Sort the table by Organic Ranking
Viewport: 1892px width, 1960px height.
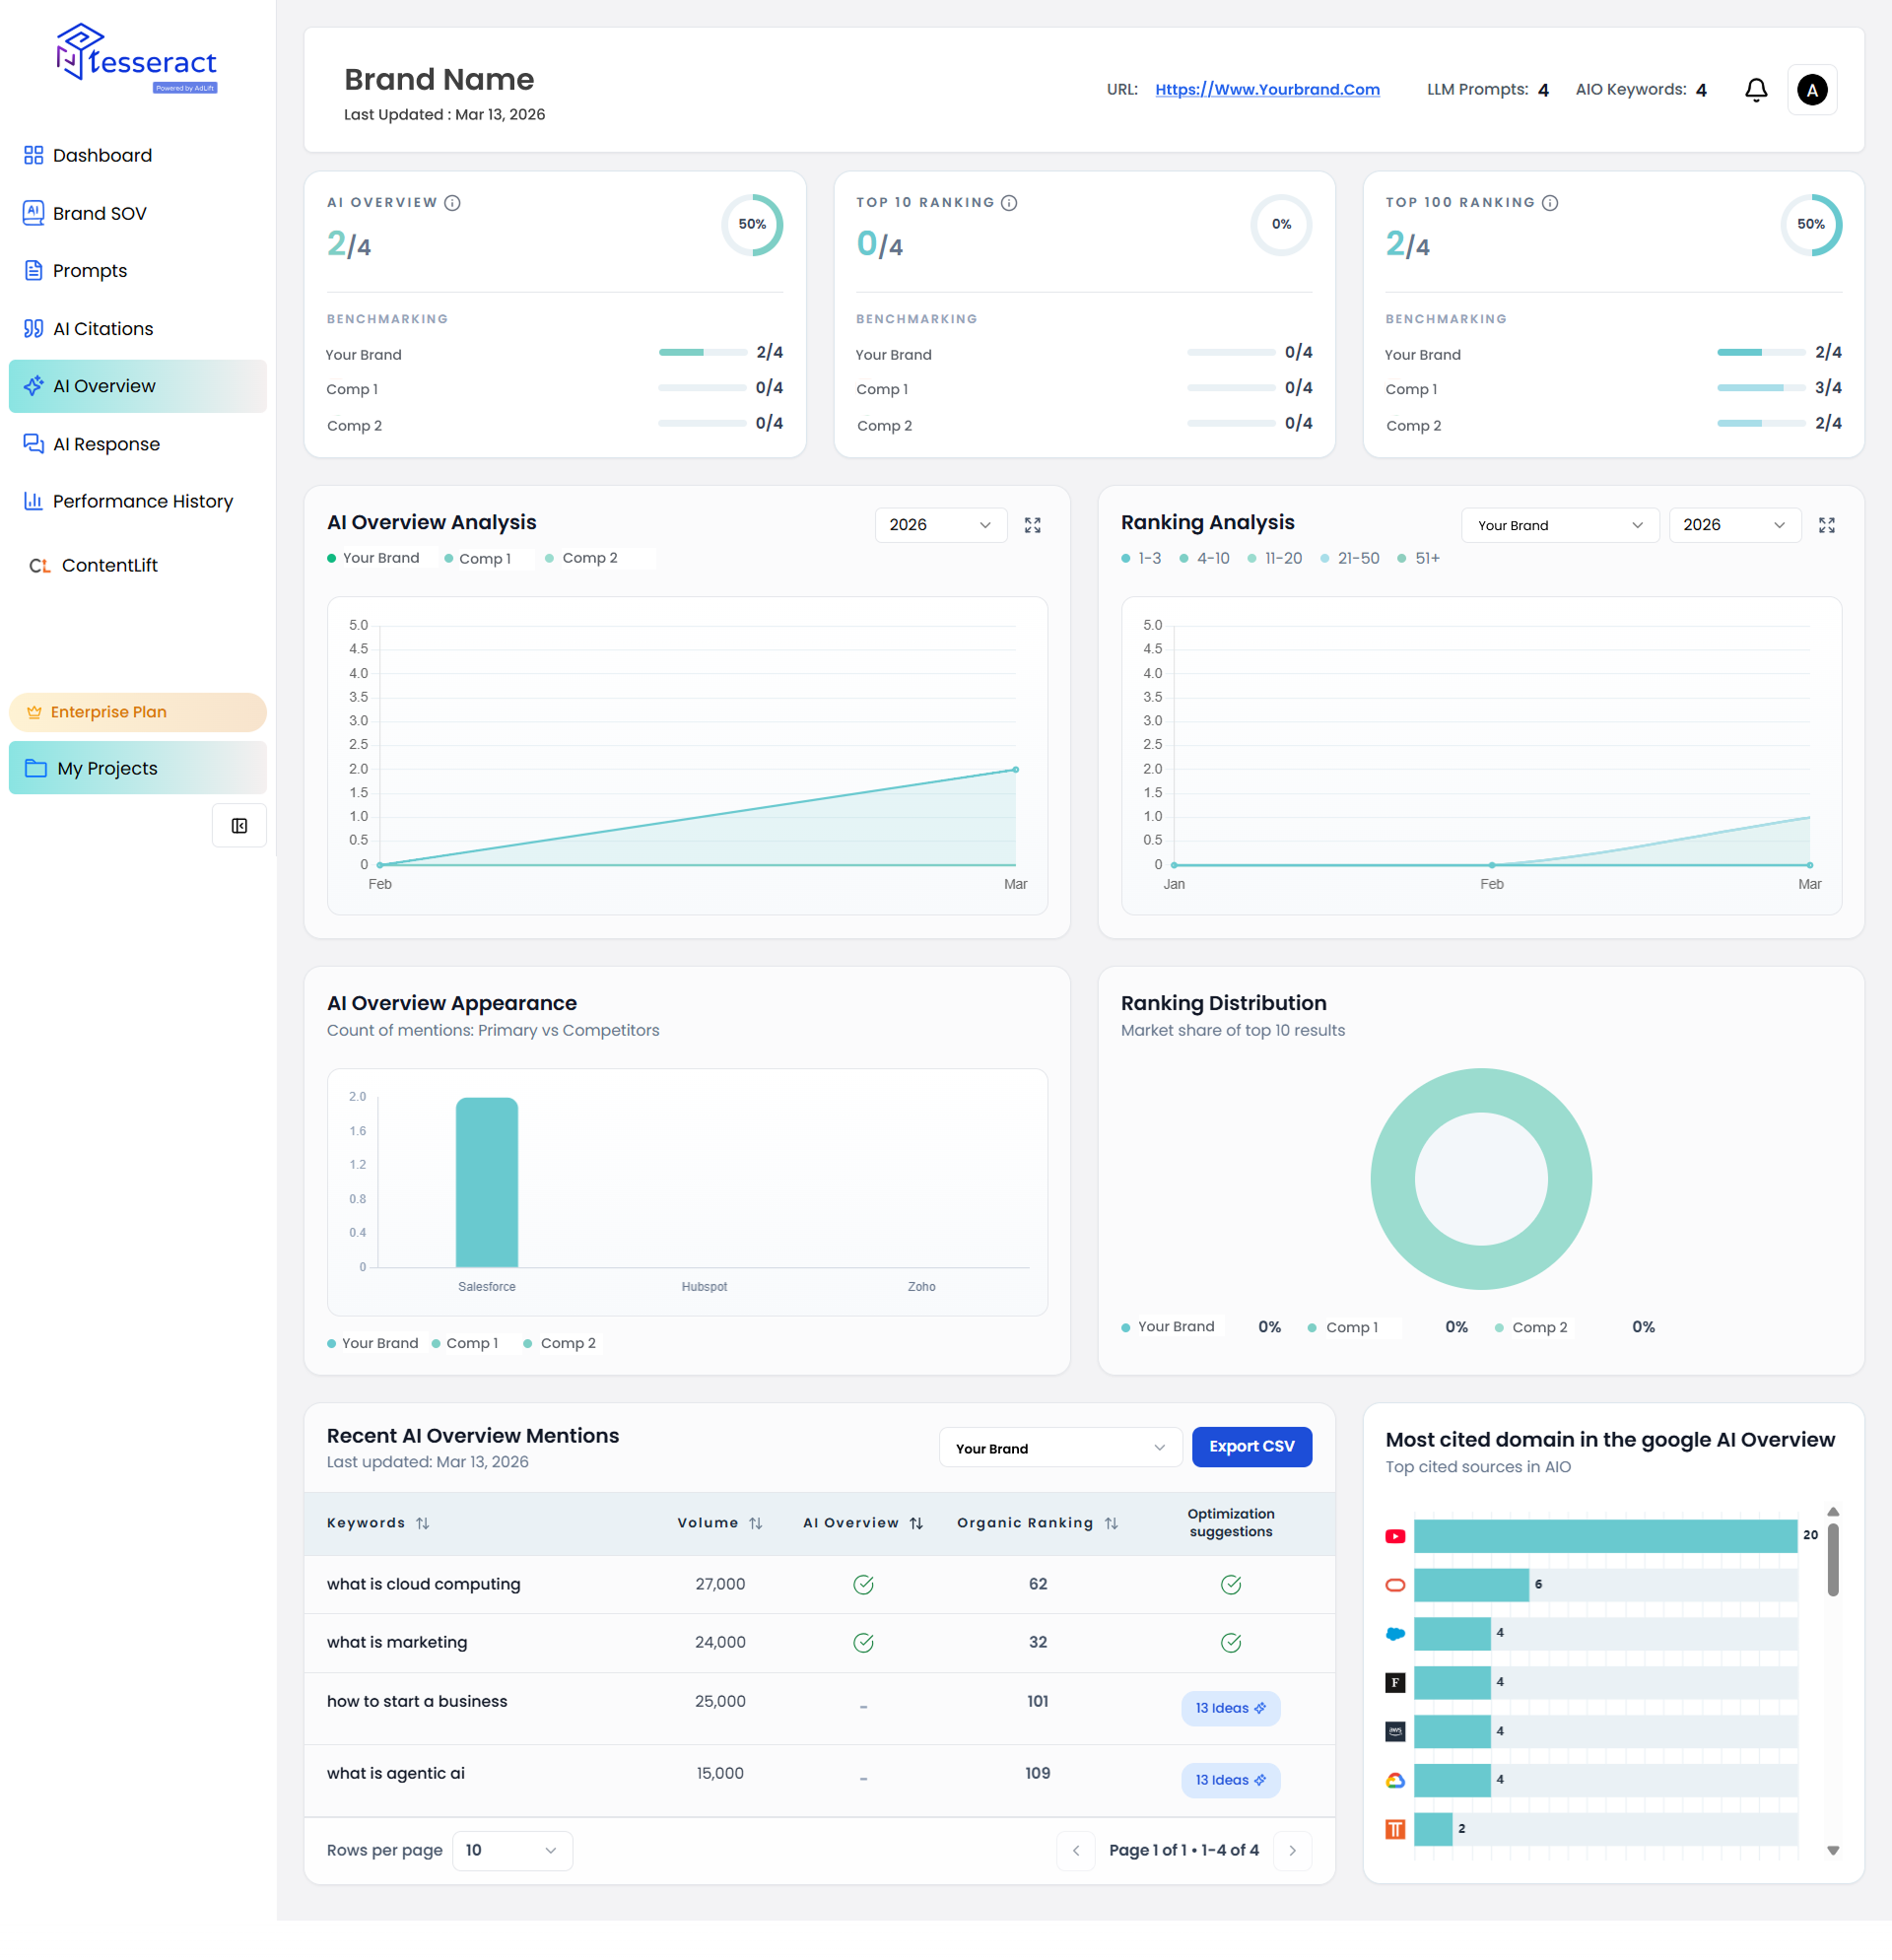(x=1111, y=1523)
